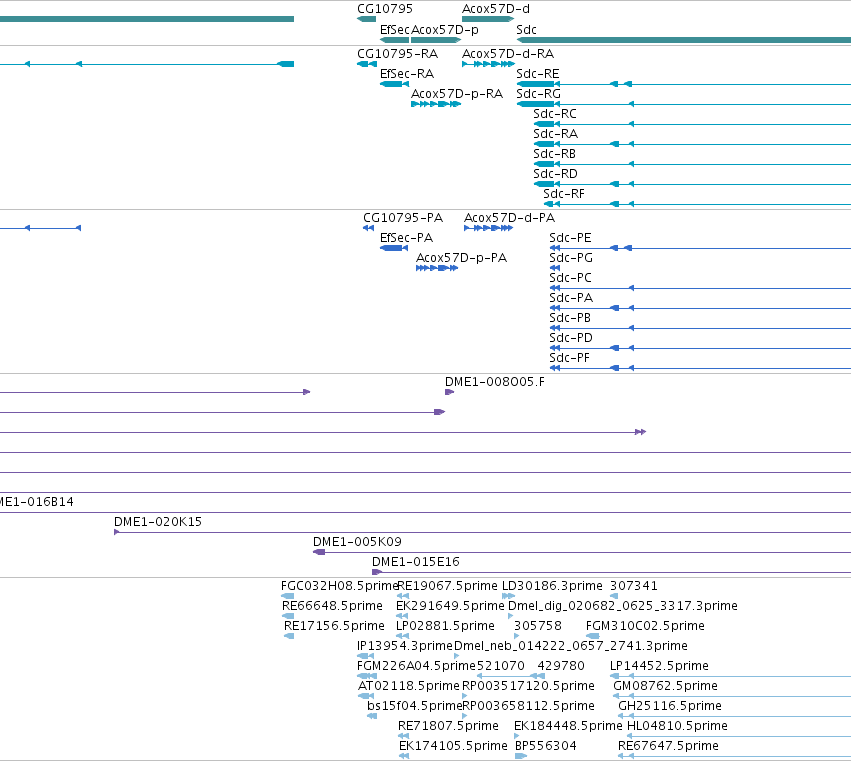
Task: Select the RE66648.5prime EST label
Action: pyautogui.click(x=332, y=606)
